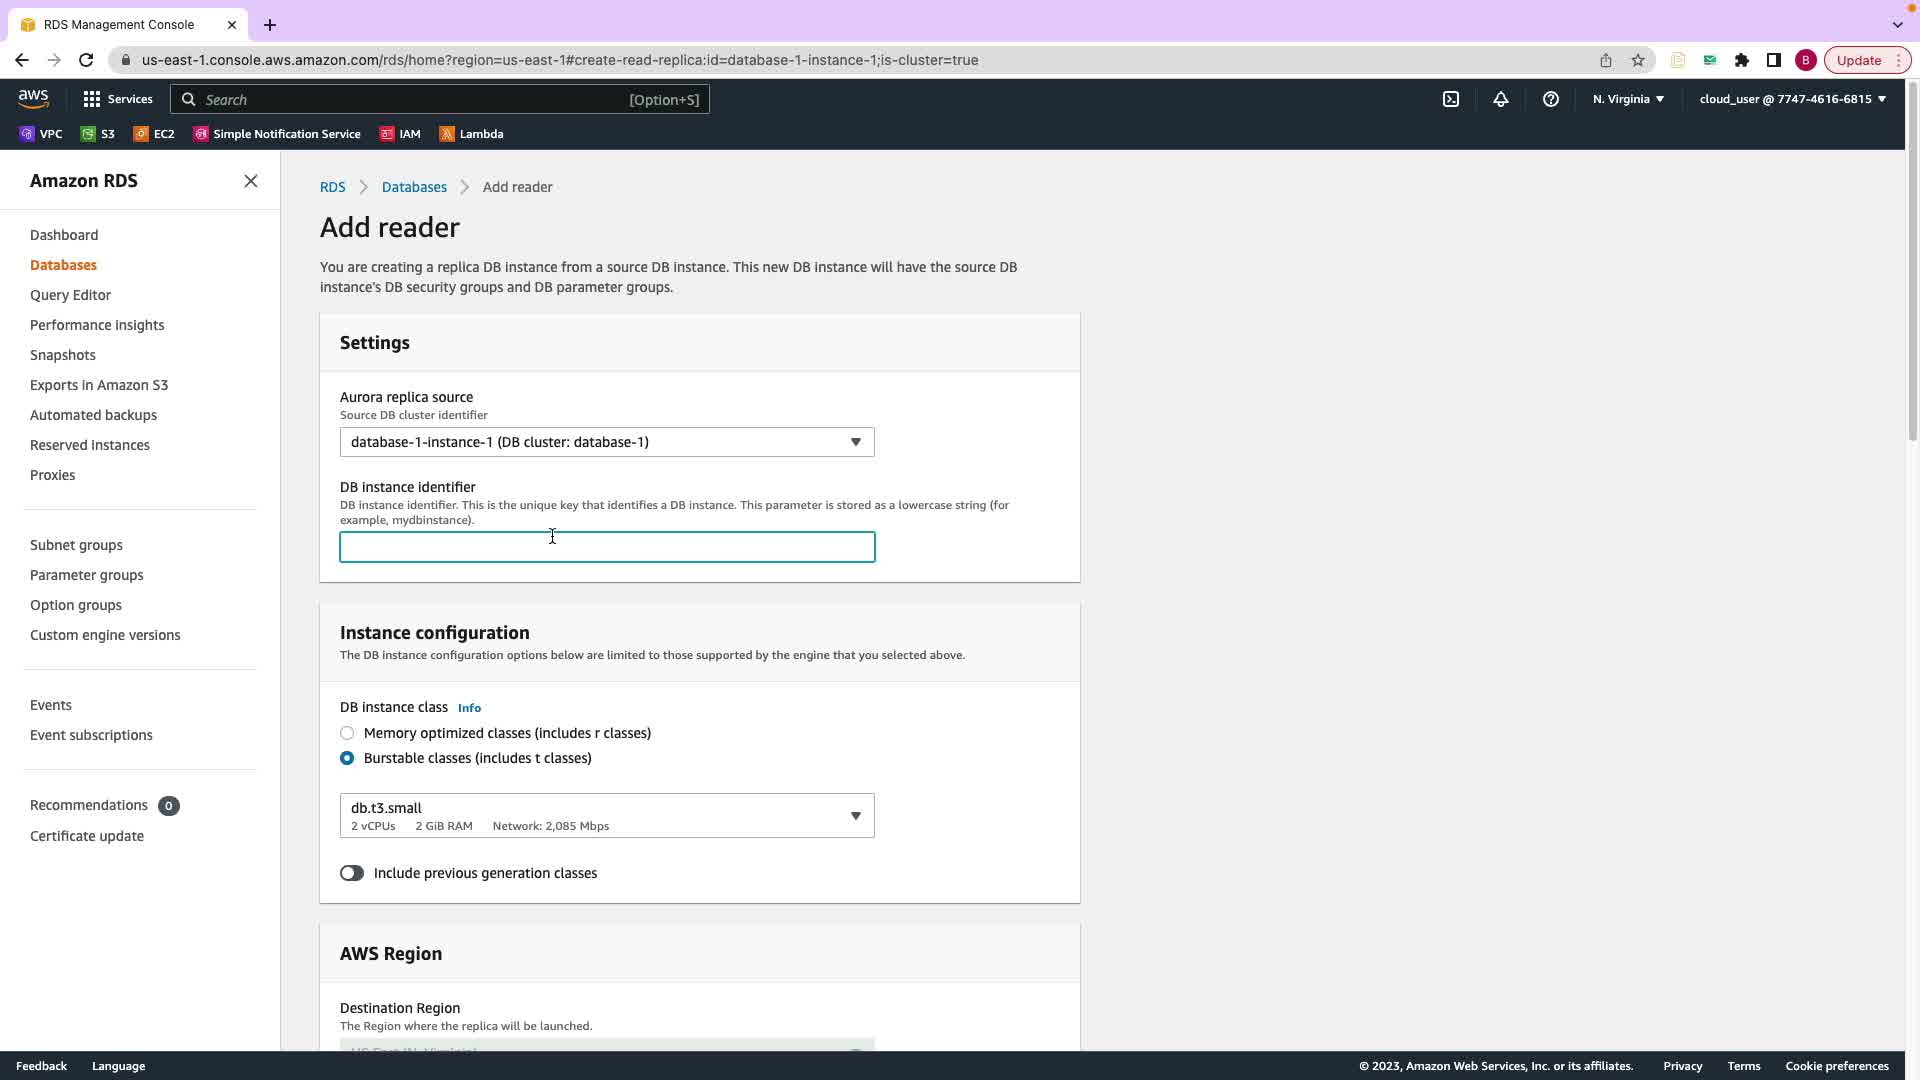
Task: Open the EC2 shortcut in favorites bar
Action: pos(154,134)
